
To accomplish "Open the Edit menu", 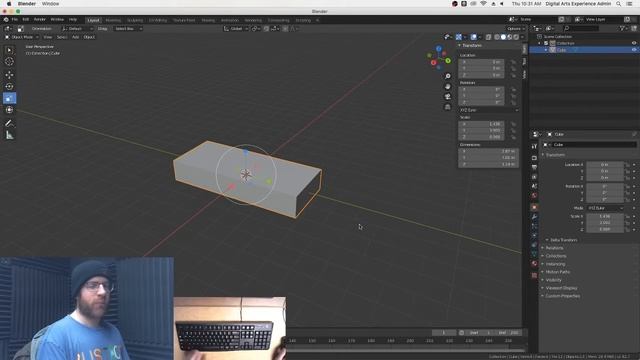I will point(26,20).
